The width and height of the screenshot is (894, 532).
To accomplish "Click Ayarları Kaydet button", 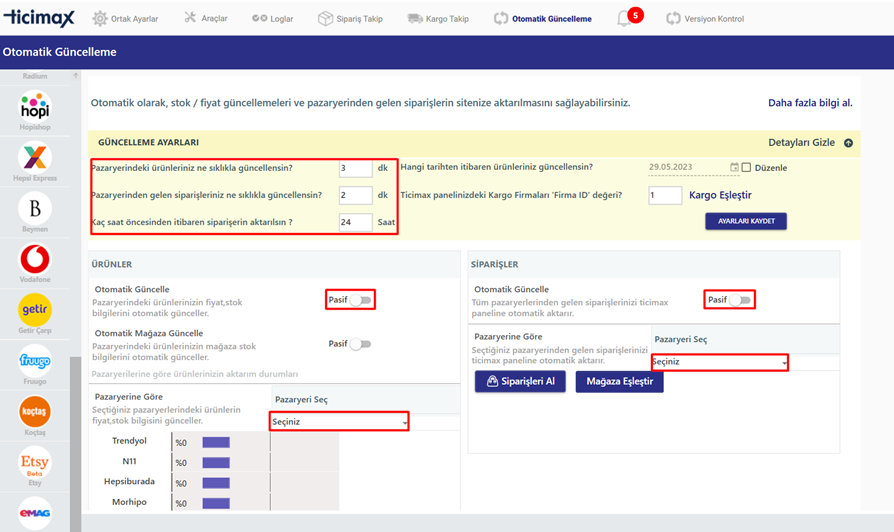I will (746, 221).
